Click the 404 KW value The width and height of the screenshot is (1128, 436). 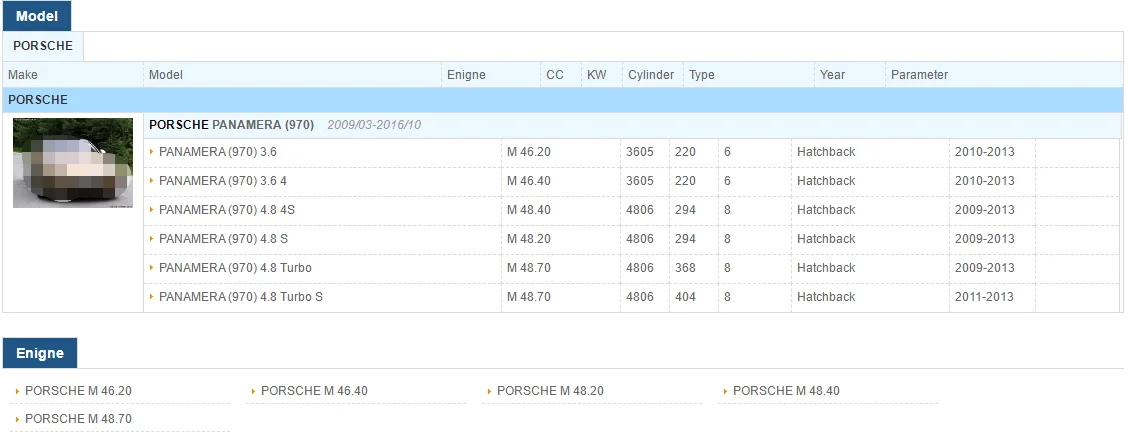pos(686,296)
